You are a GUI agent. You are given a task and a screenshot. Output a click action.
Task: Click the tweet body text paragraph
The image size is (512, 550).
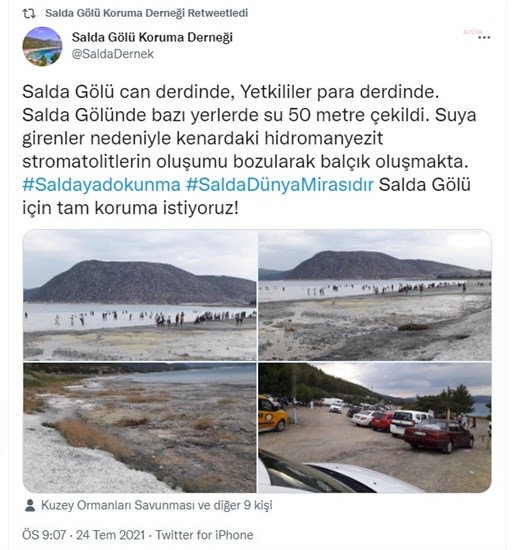click(249, 150)
